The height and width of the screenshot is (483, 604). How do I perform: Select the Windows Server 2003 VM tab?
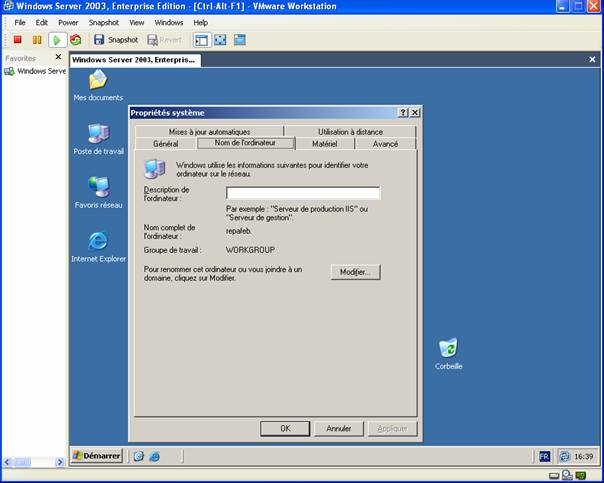pyautogui.click(x=135, y=60)
